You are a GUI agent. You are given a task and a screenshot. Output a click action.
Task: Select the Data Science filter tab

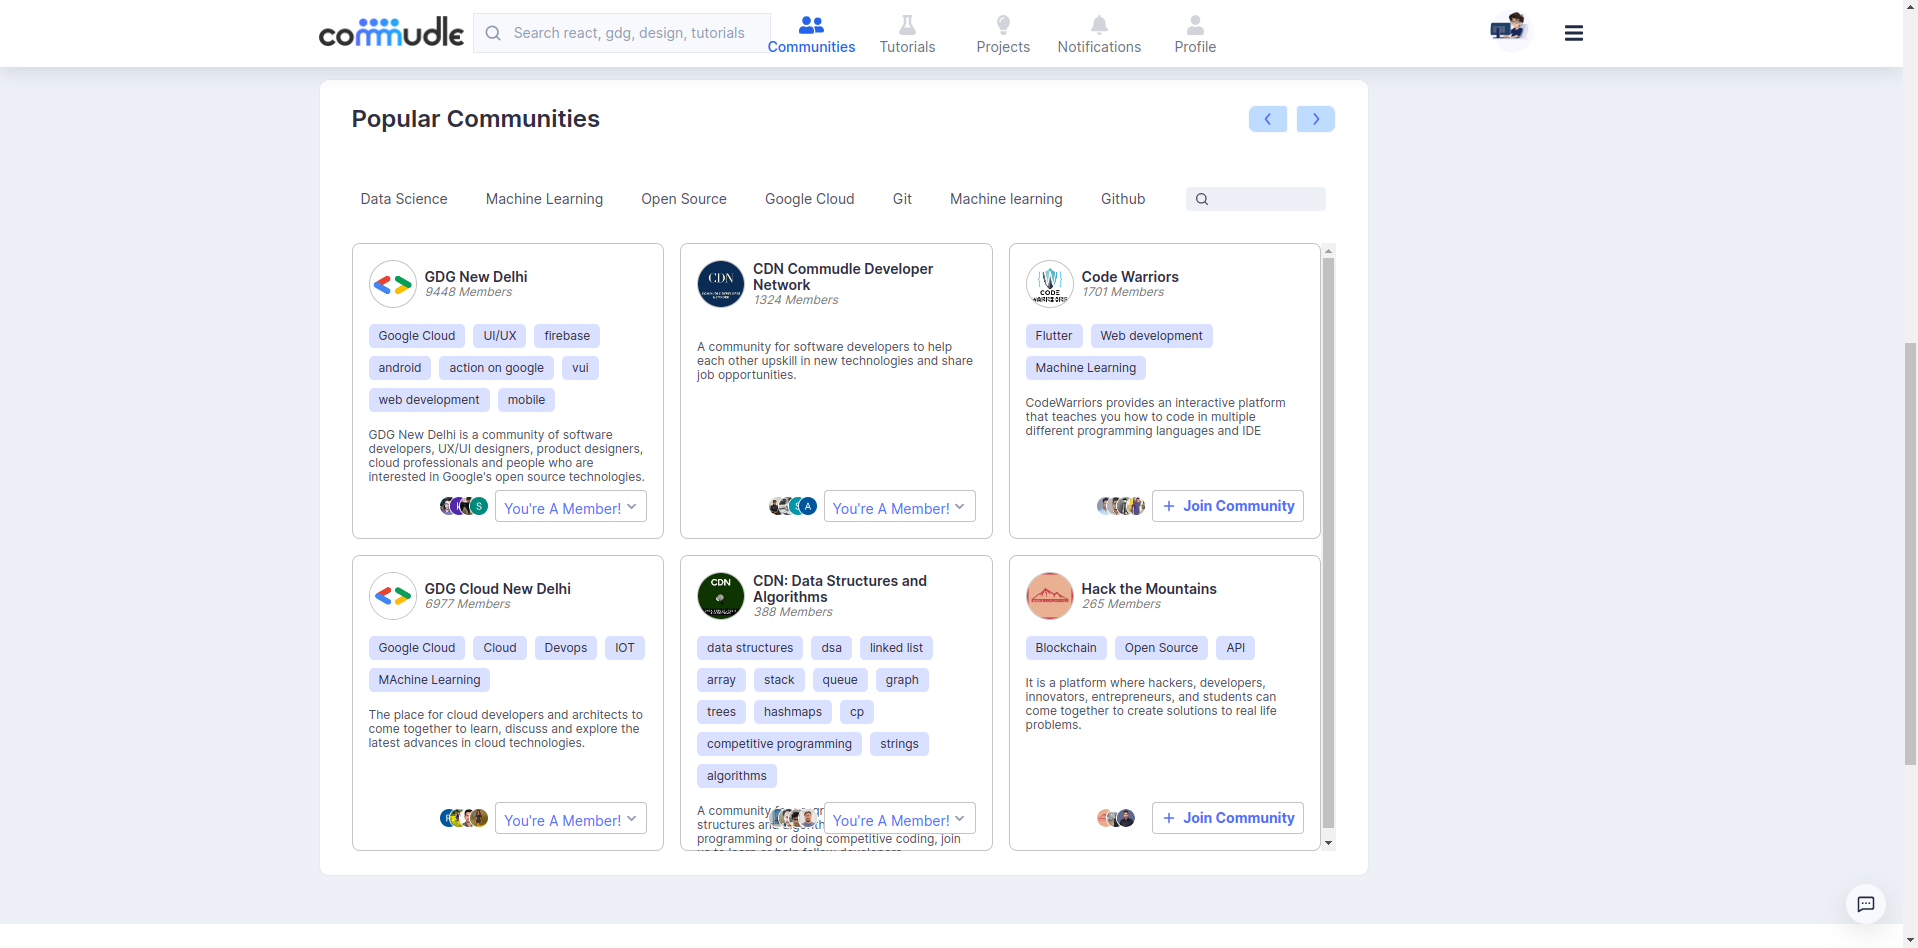404,199
